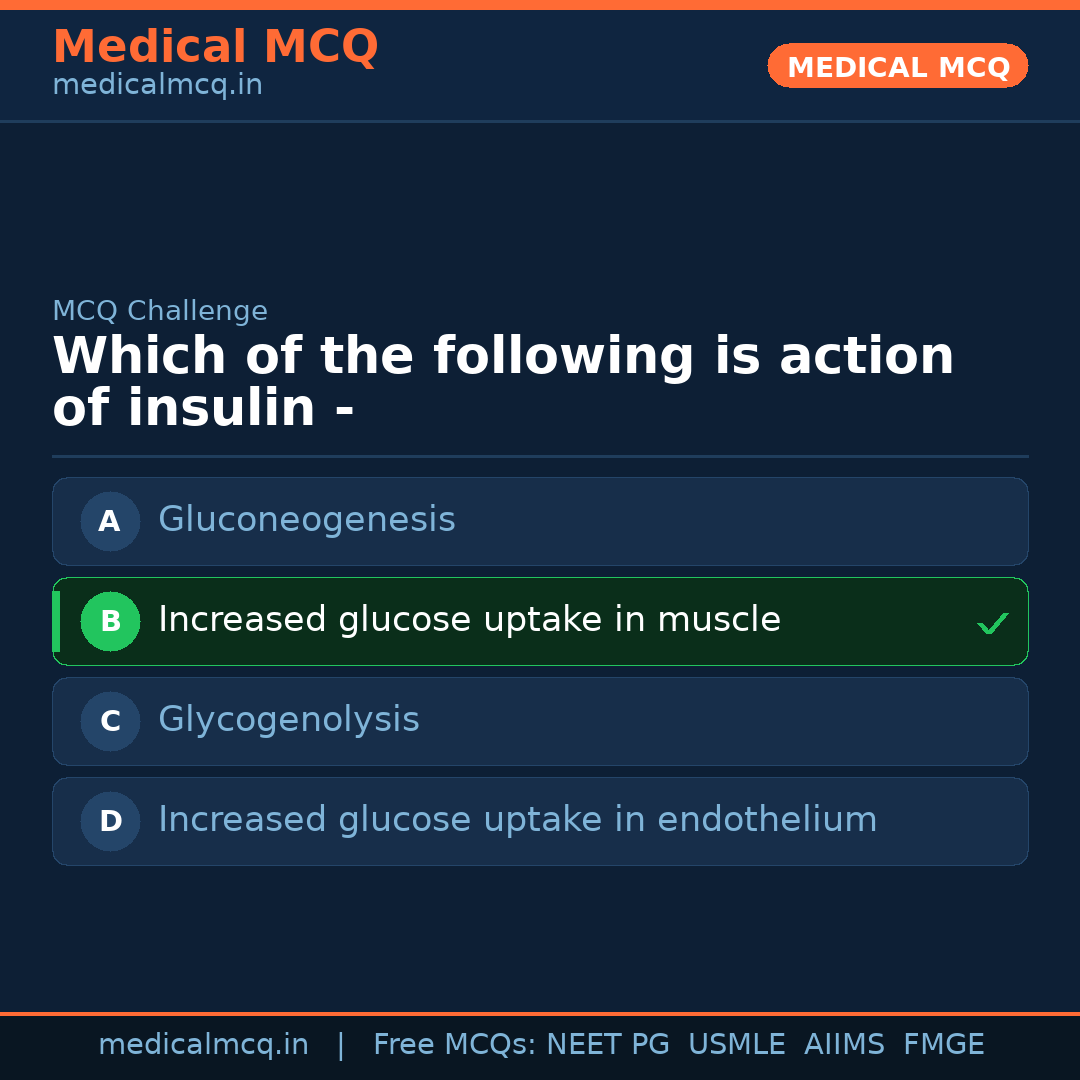Viewport: 1080px width, 1080px height.
Task: Click the 'MCQ Challenge' label
Action: point(160,311)
